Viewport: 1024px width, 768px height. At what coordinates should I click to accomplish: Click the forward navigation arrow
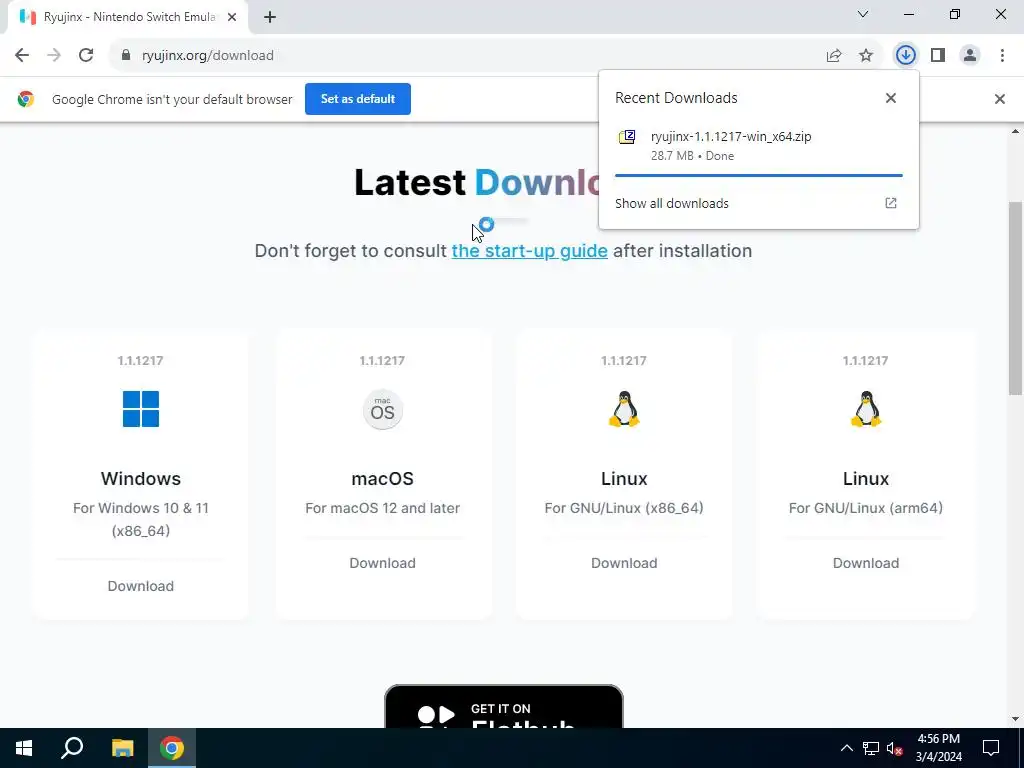54,56
